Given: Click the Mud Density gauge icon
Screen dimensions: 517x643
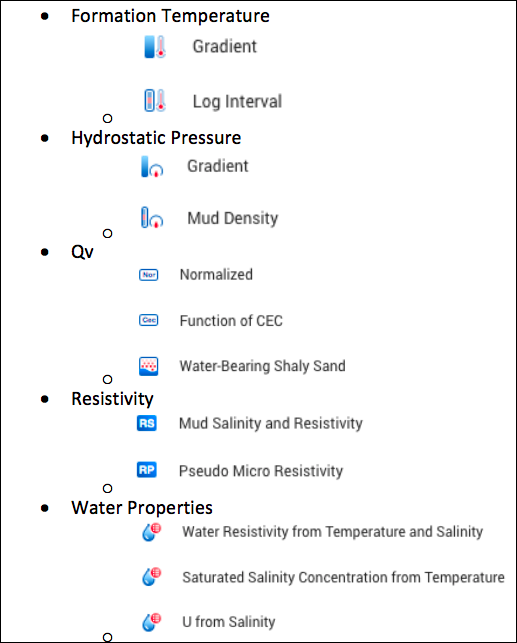Looking at the screenshot, I should point(152,217).
